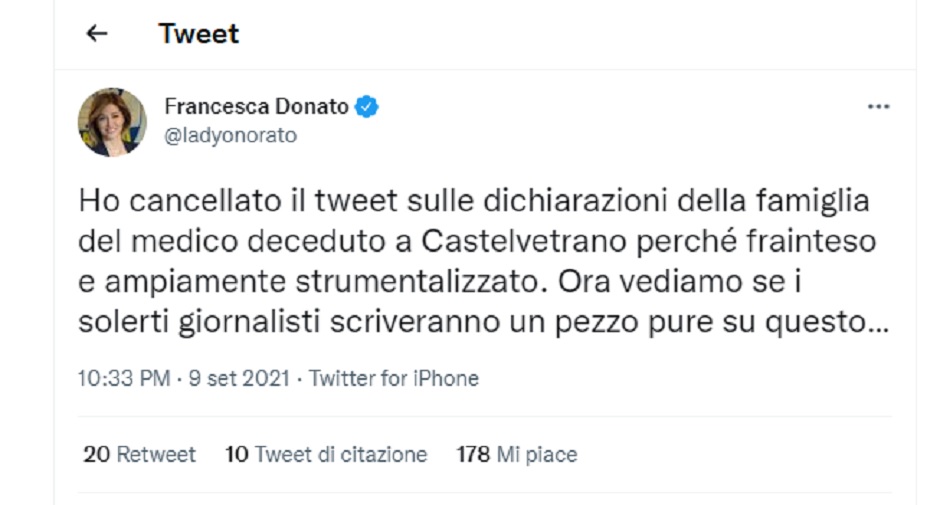The image size is (940, 505).
Task: Open Francesca Donato's profile picture
Action: coord(112,122)
